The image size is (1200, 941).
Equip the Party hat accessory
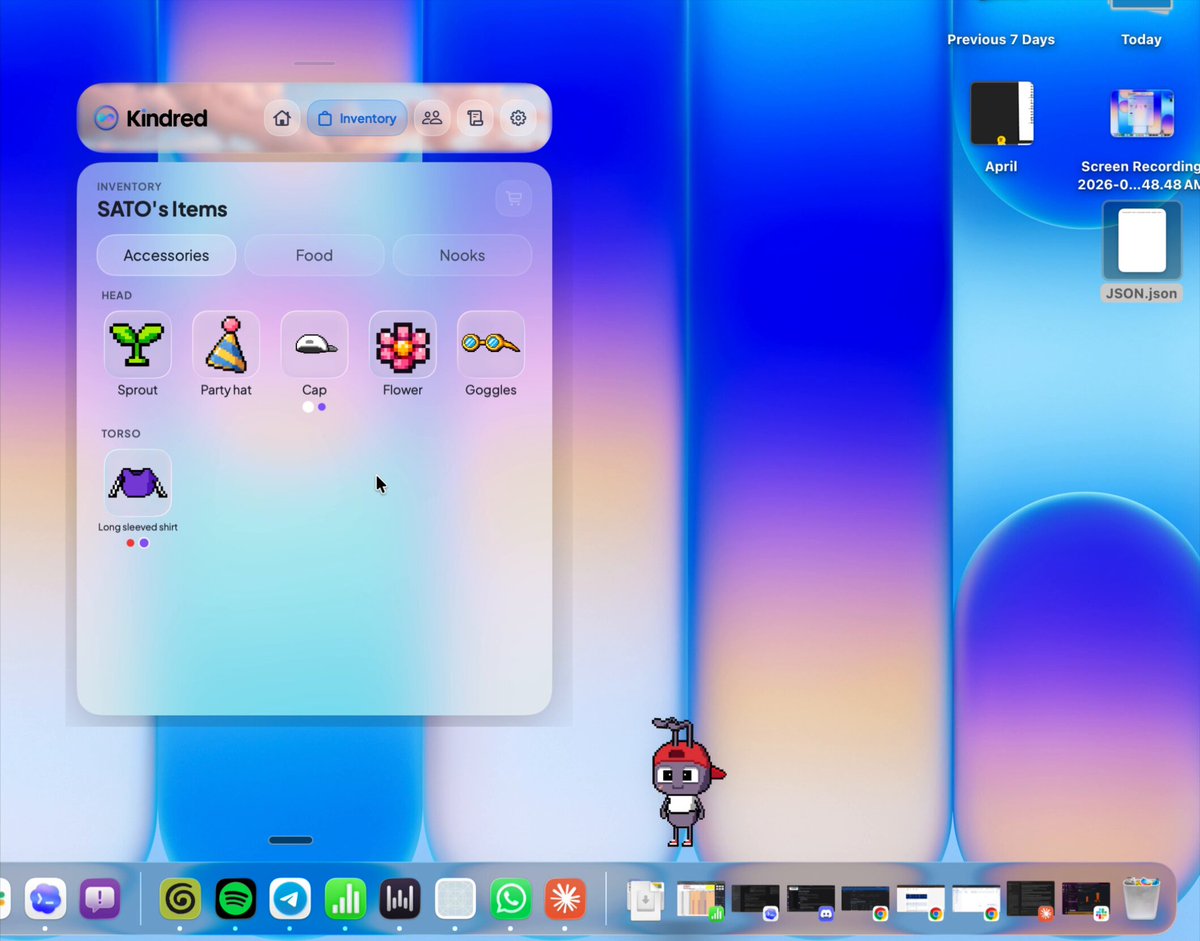tap(226, 344)
